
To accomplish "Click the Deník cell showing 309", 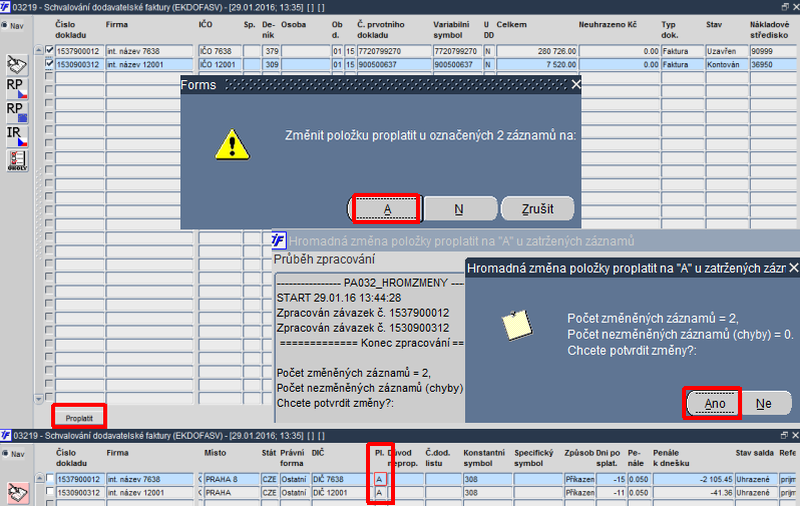I will [x=271, y=64].
